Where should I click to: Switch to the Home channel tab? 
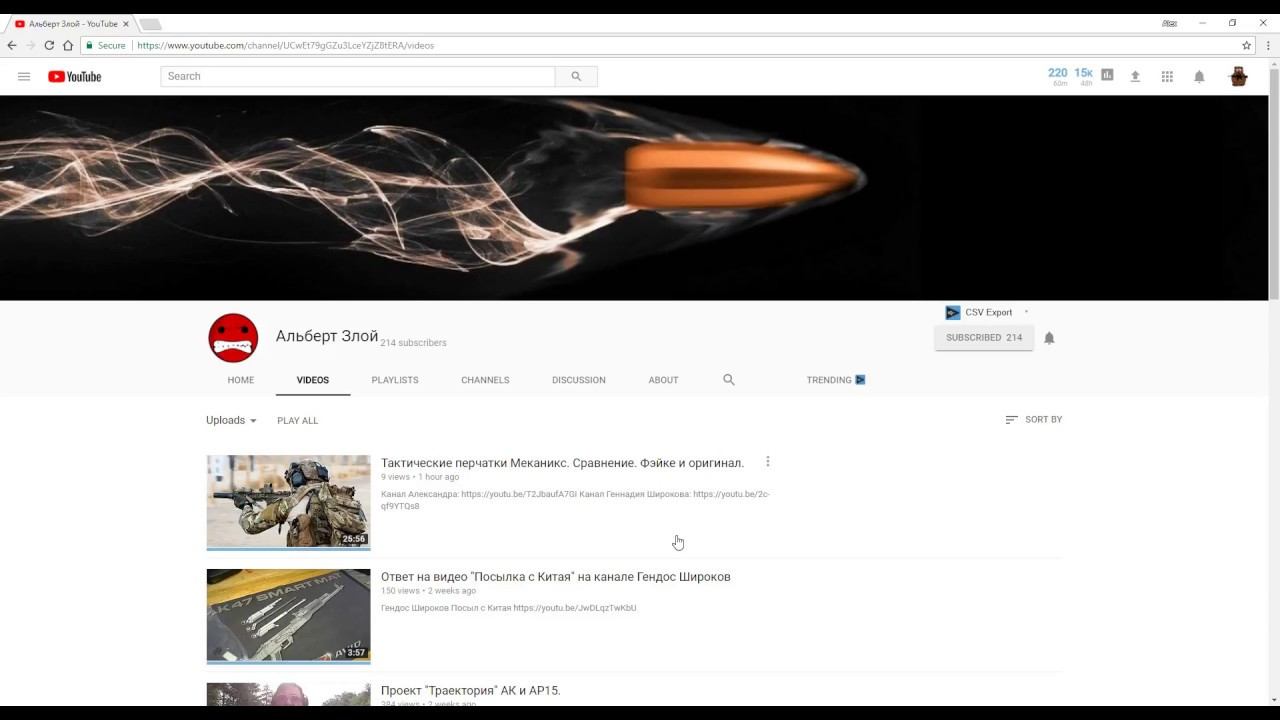(x=240, y=380)
